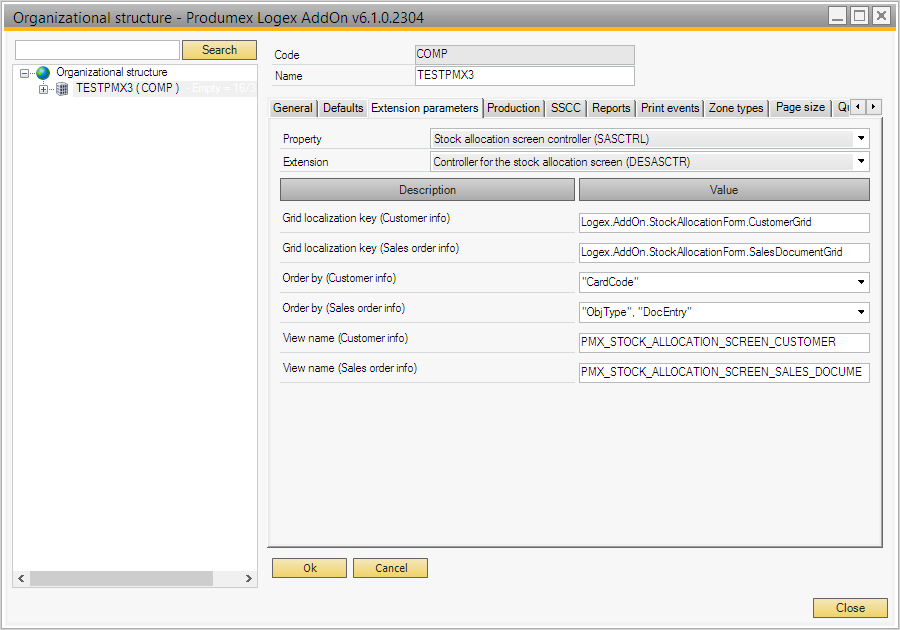Switch to the General tab
900x630 pixels.
pyautogui.click(x=293, y=108)
